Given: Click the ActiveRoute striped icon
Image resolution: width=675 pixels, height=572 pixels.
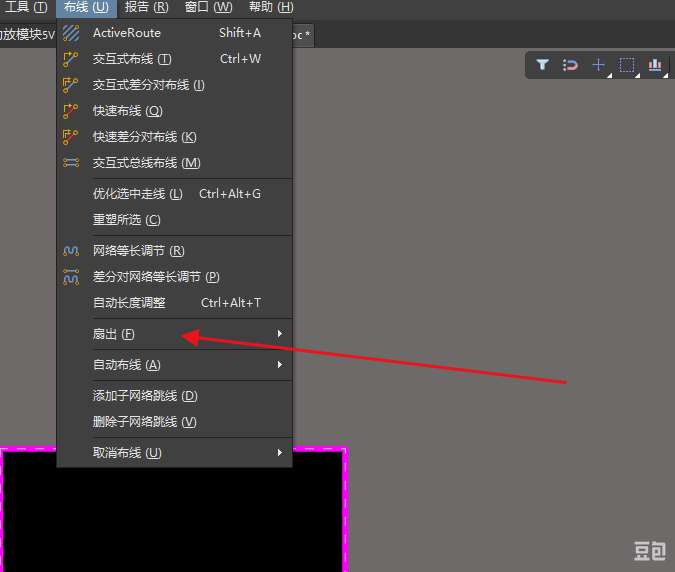Looking at the screenshot, I should click(71, 33).
